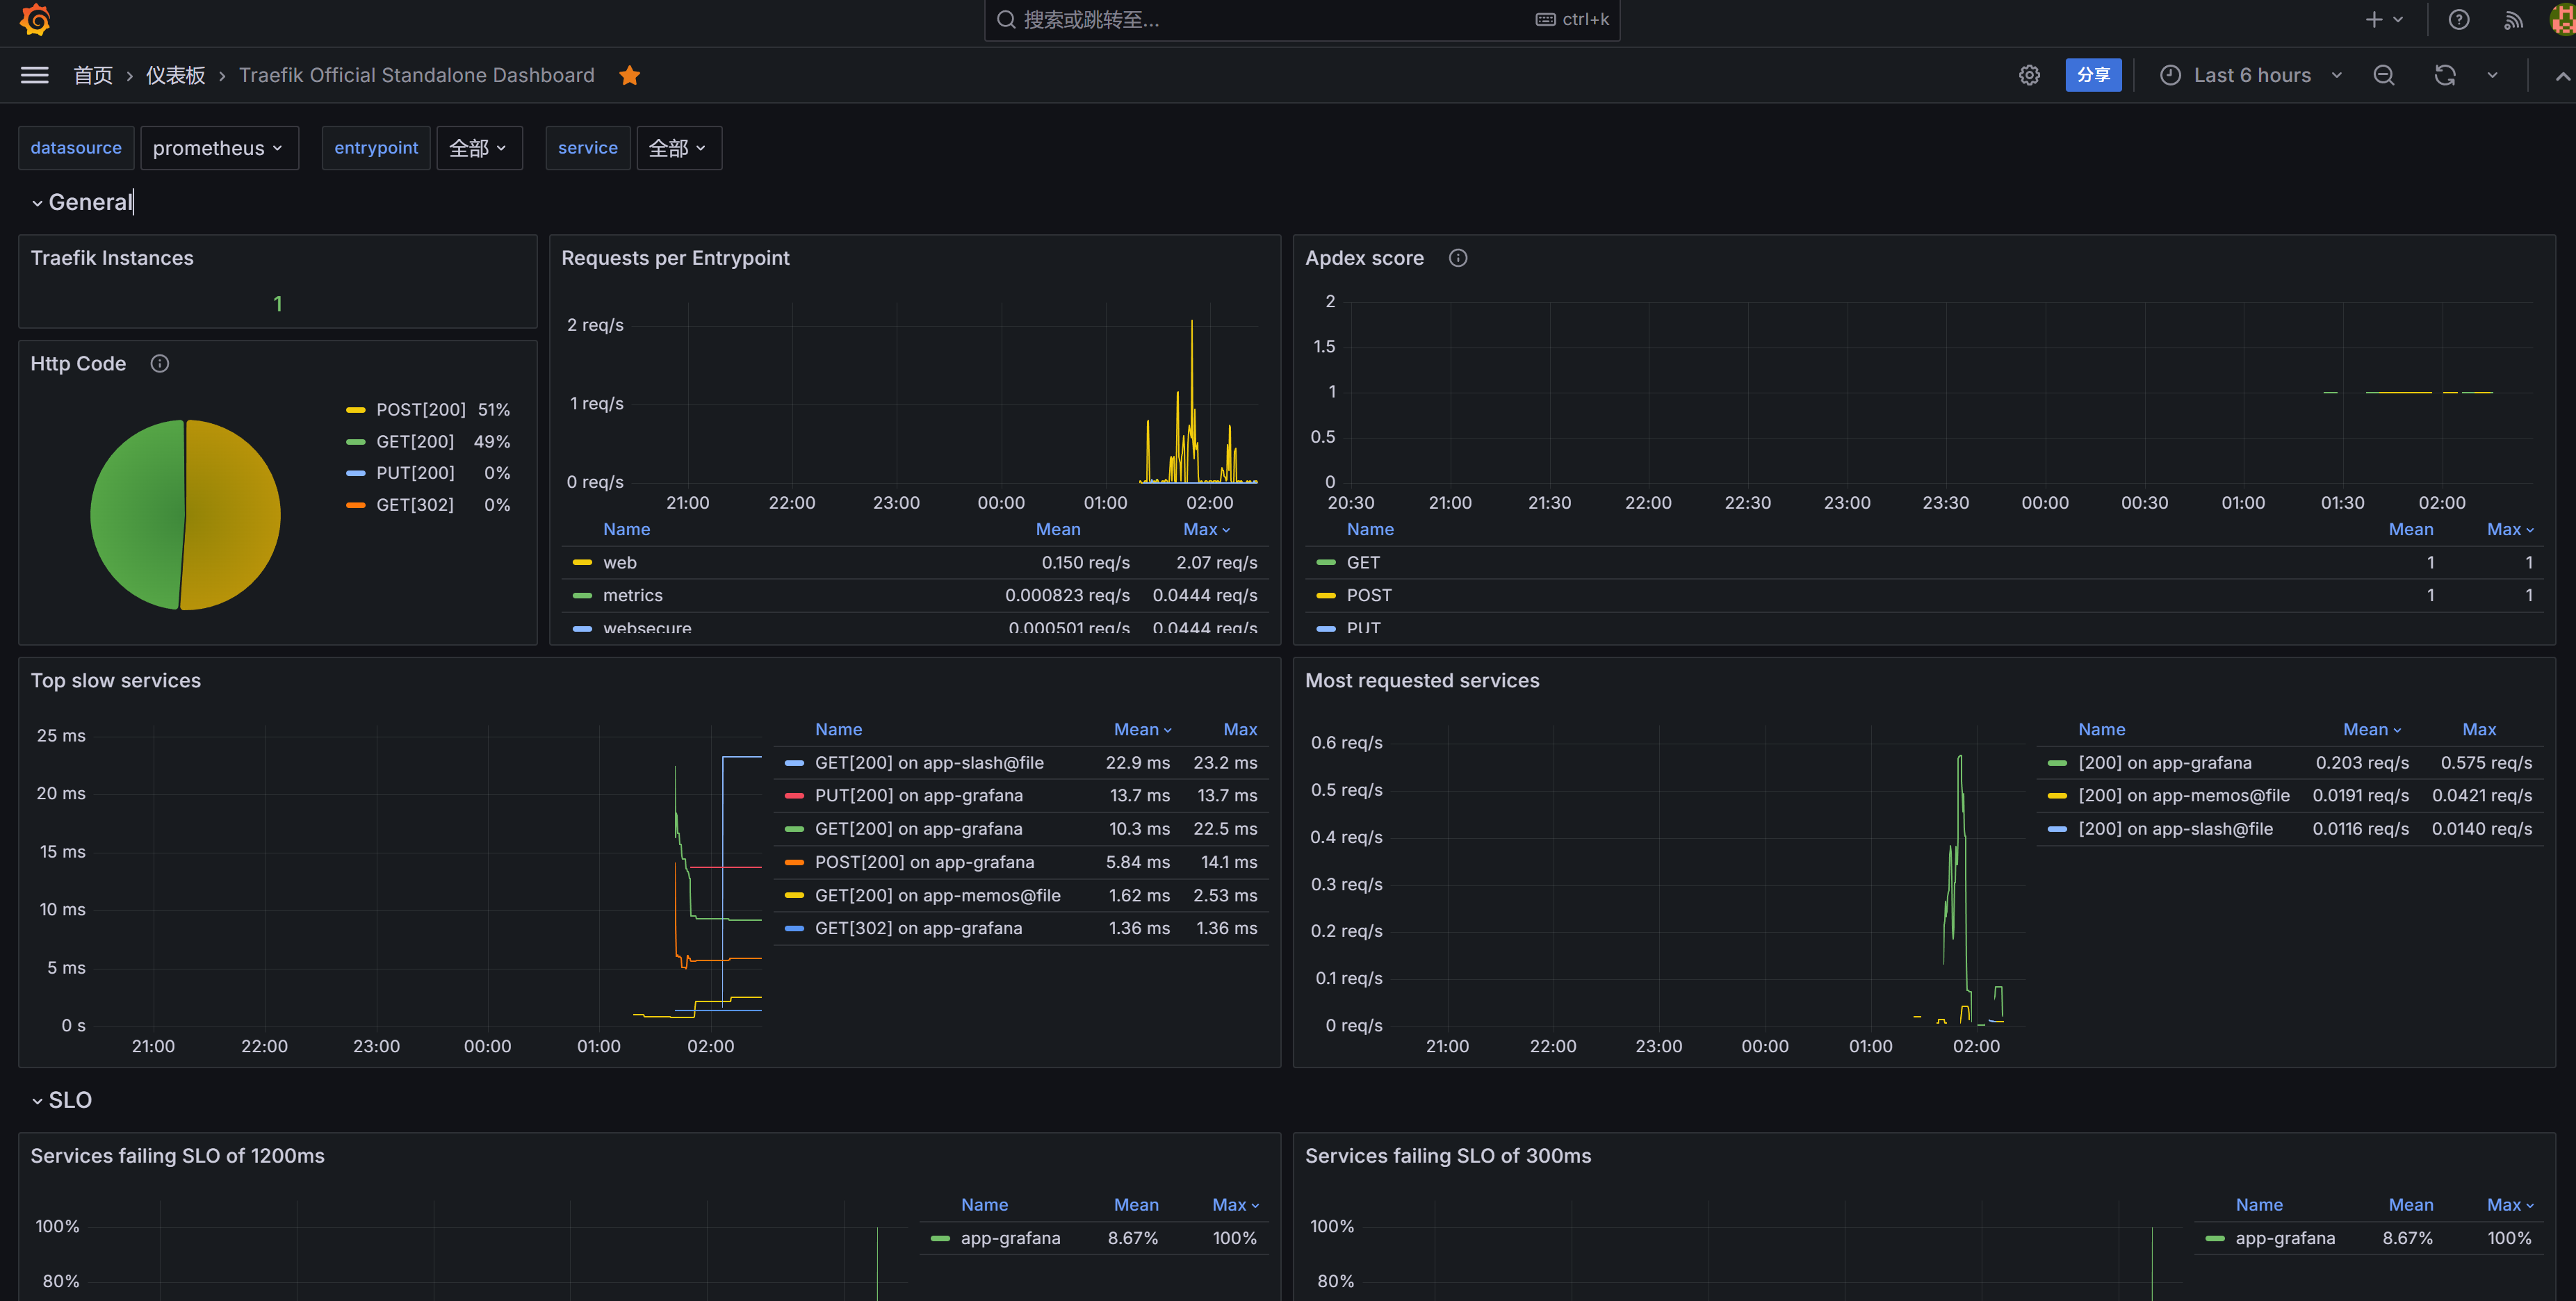The width and height of the screenshot is (2576, 1301).
Task: Click Apdex score info icon
Action: (x=1458, y=258)
